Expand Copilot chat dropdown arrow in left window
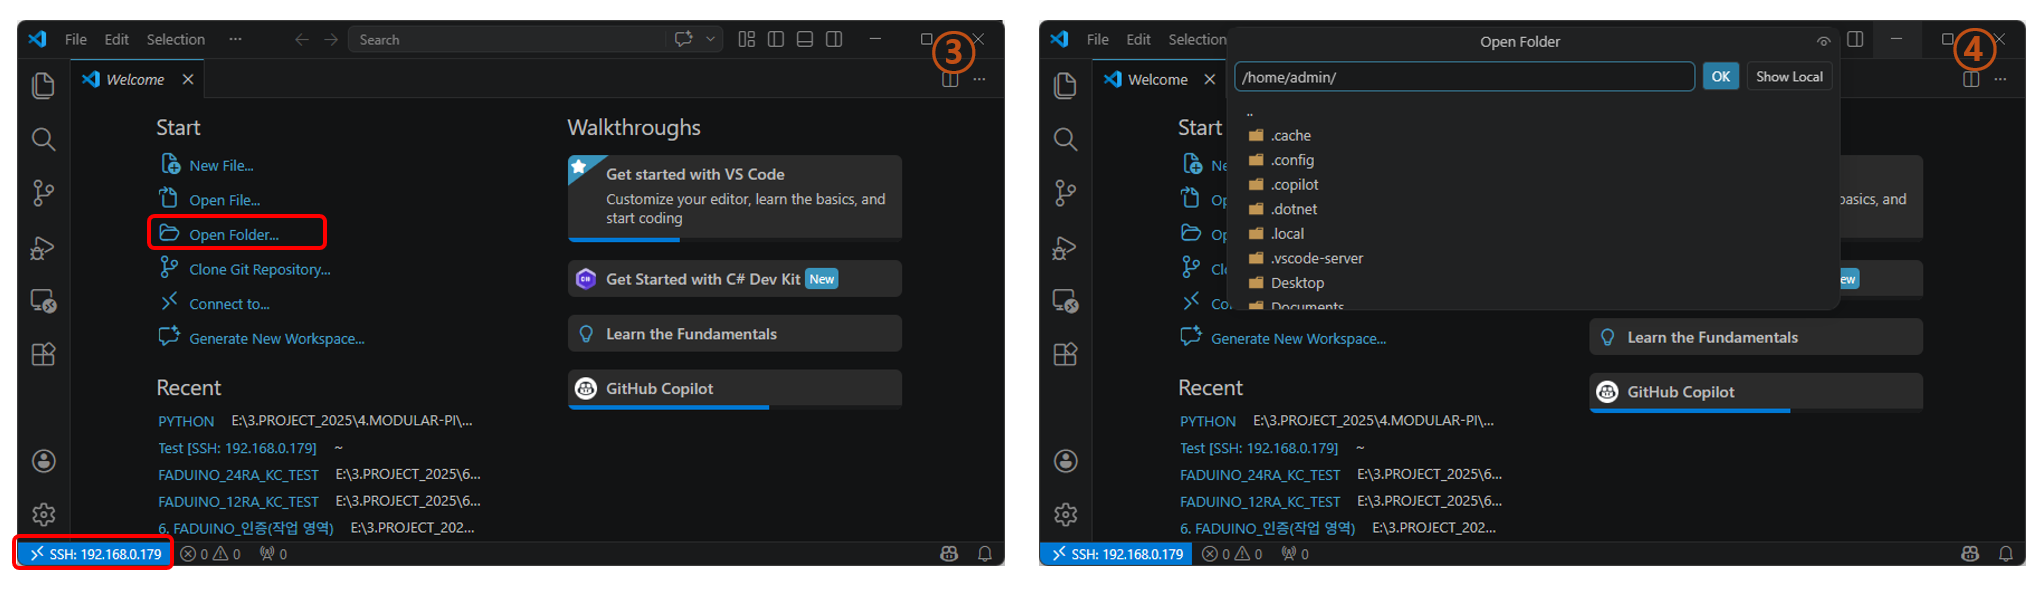 tap(711, 39)
